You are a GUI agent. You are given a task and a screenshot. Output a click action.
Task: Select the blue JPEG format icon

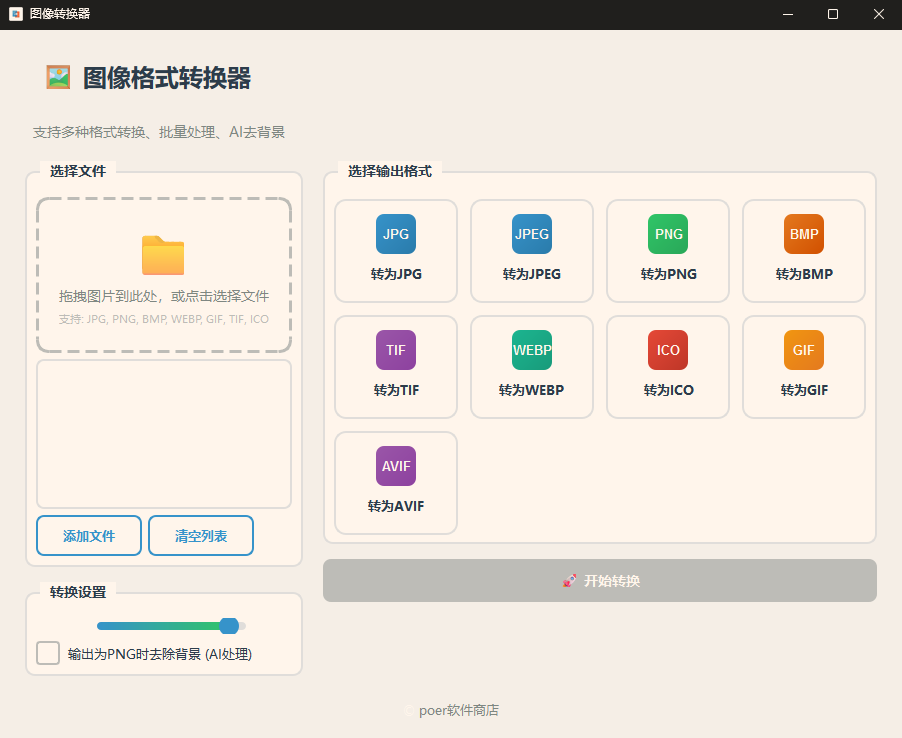pos(532,234)
